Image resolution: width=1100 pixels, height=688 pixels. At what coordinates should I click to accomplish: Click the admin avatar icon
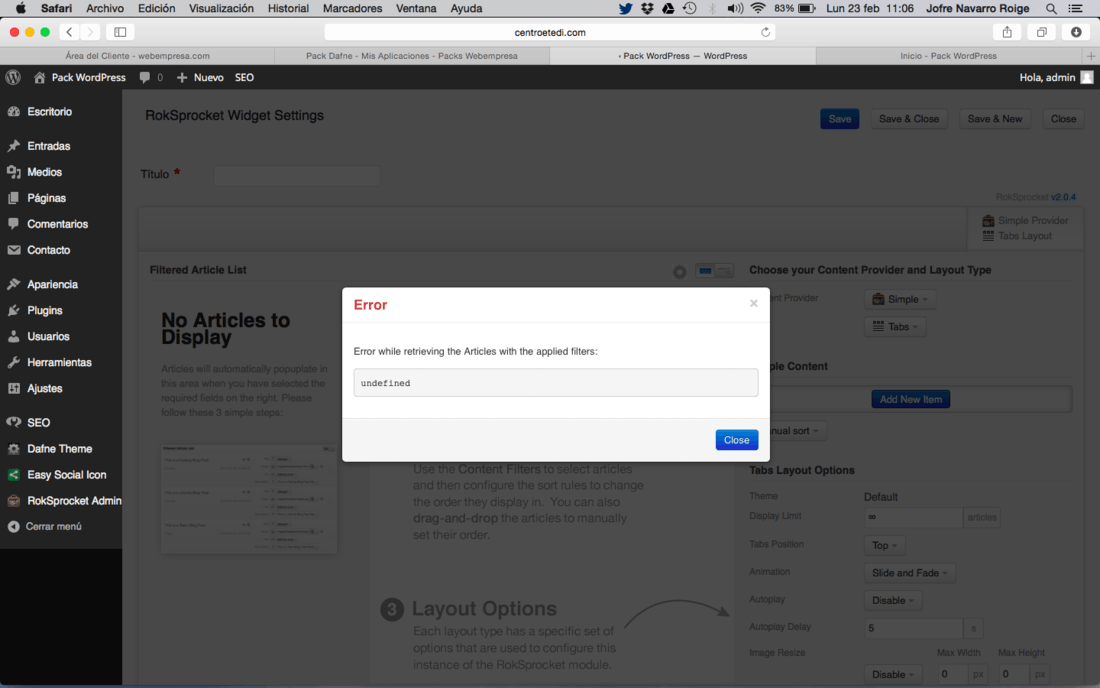pyautogui.click(x=1087, y=77)
